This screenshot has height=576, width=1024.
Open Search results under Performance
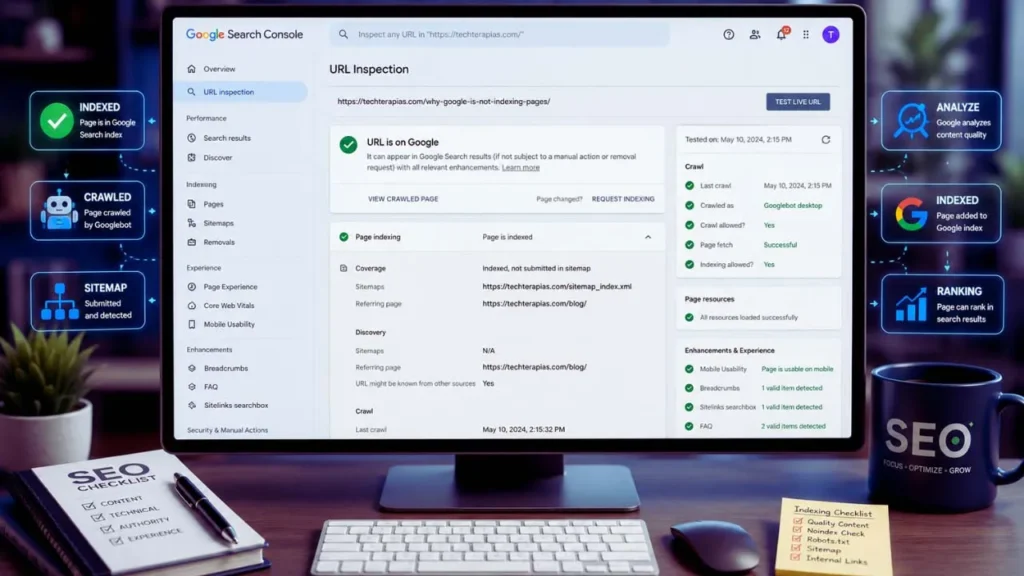click(227, 138)
